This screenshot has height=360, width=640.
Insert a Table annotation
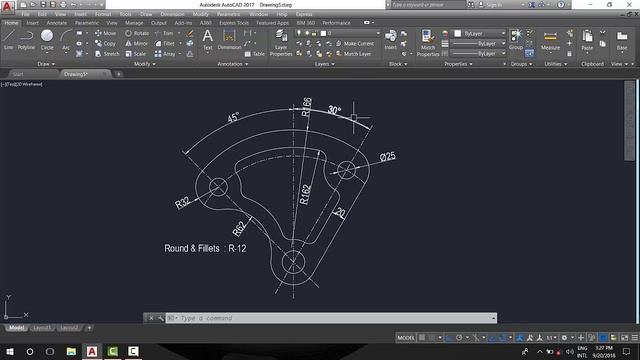click(254, 53)
